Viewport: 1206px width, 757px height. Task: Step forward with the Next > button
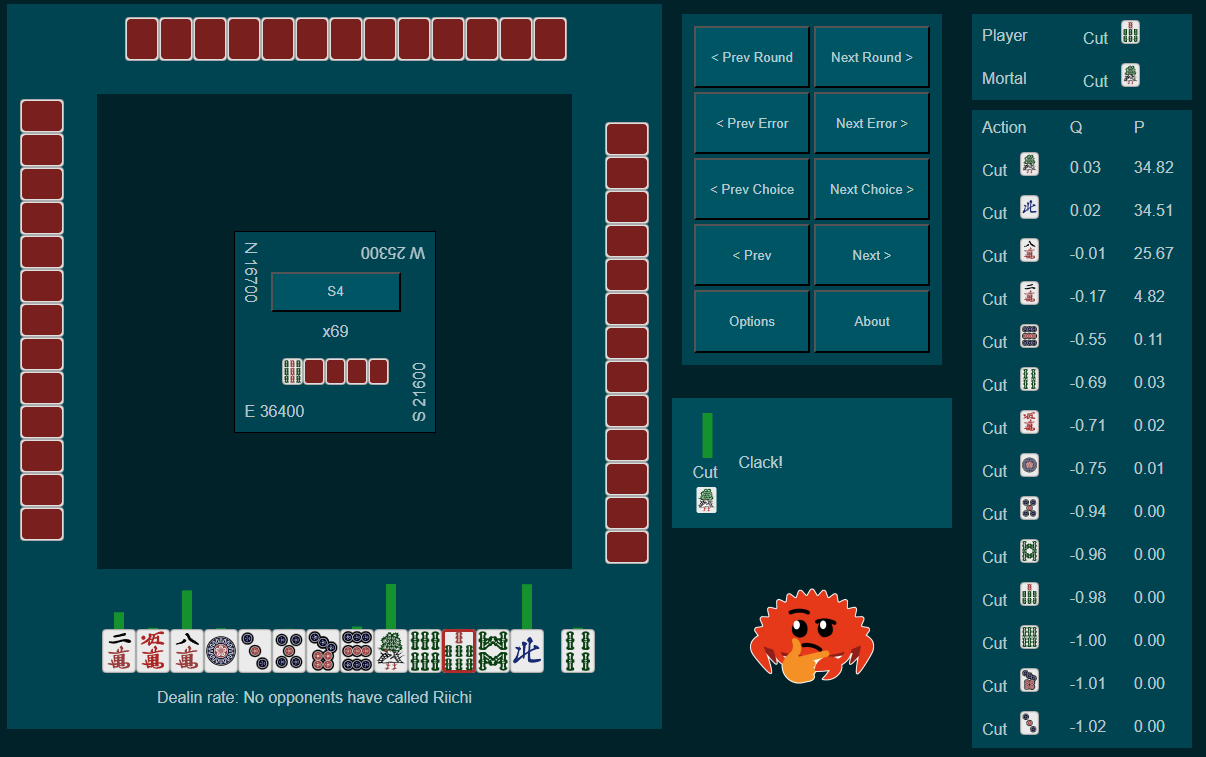pos(872,255)
